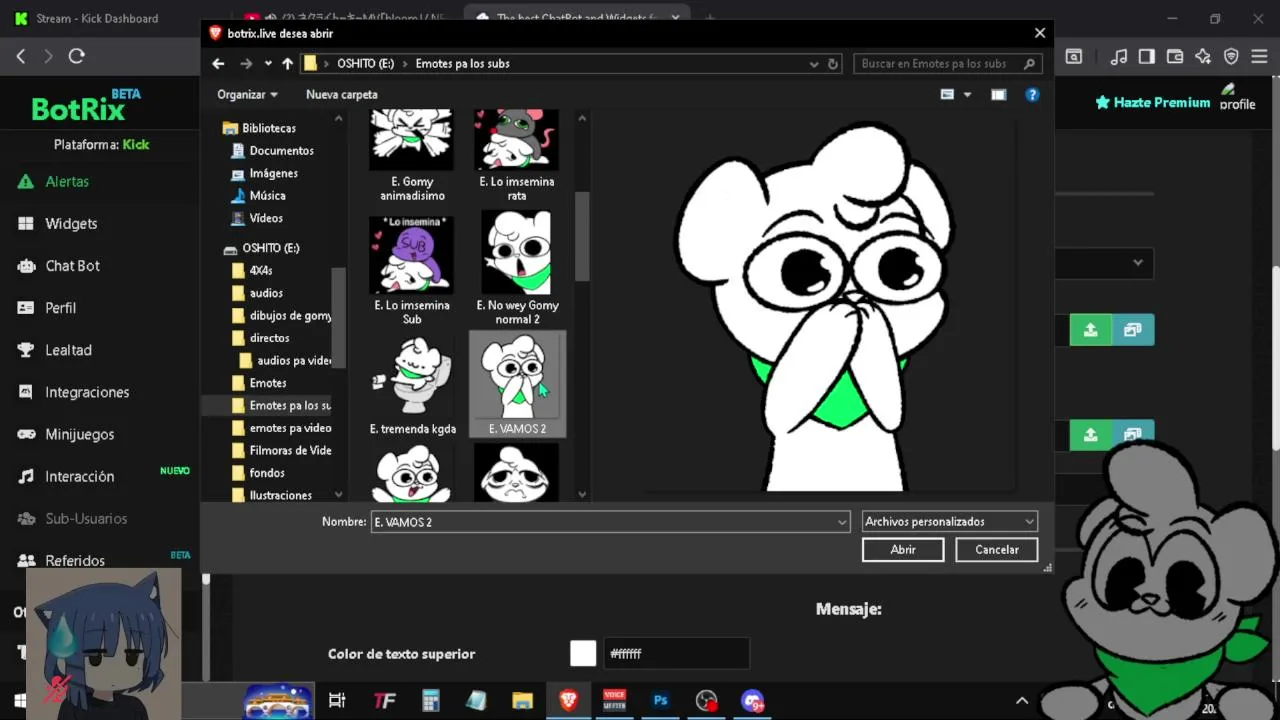
Task: Open the recent locations dropdown arrow
Action: point(268,63)
